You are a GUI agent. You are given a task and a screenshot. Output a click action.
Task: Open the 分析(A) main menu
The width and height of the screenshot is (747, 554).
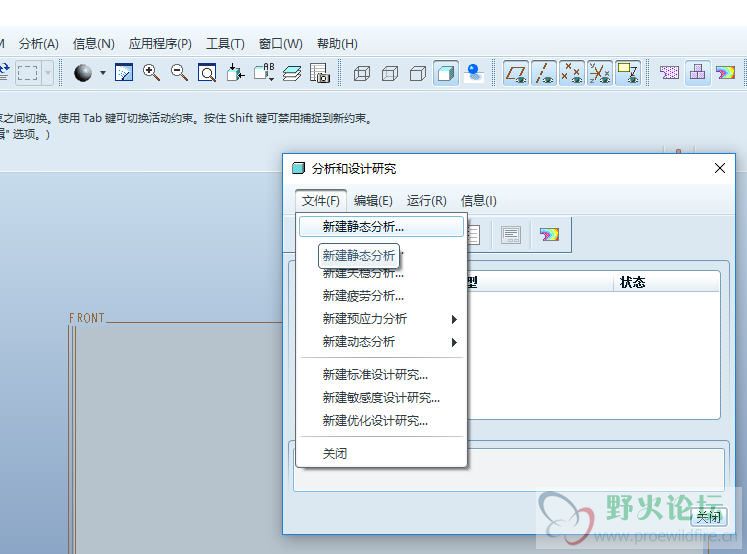pos(39,44)
